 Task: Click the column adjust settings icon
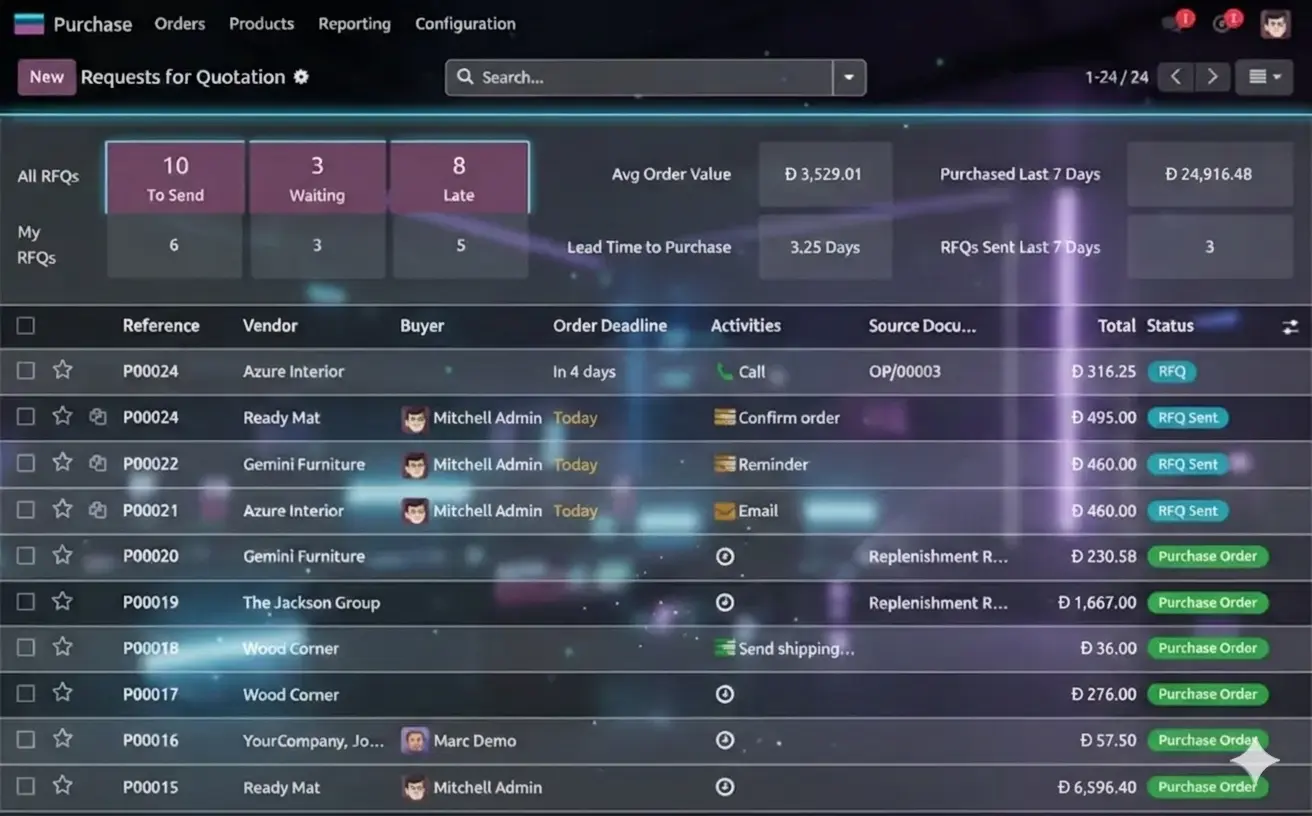(x=1290, y=326)
